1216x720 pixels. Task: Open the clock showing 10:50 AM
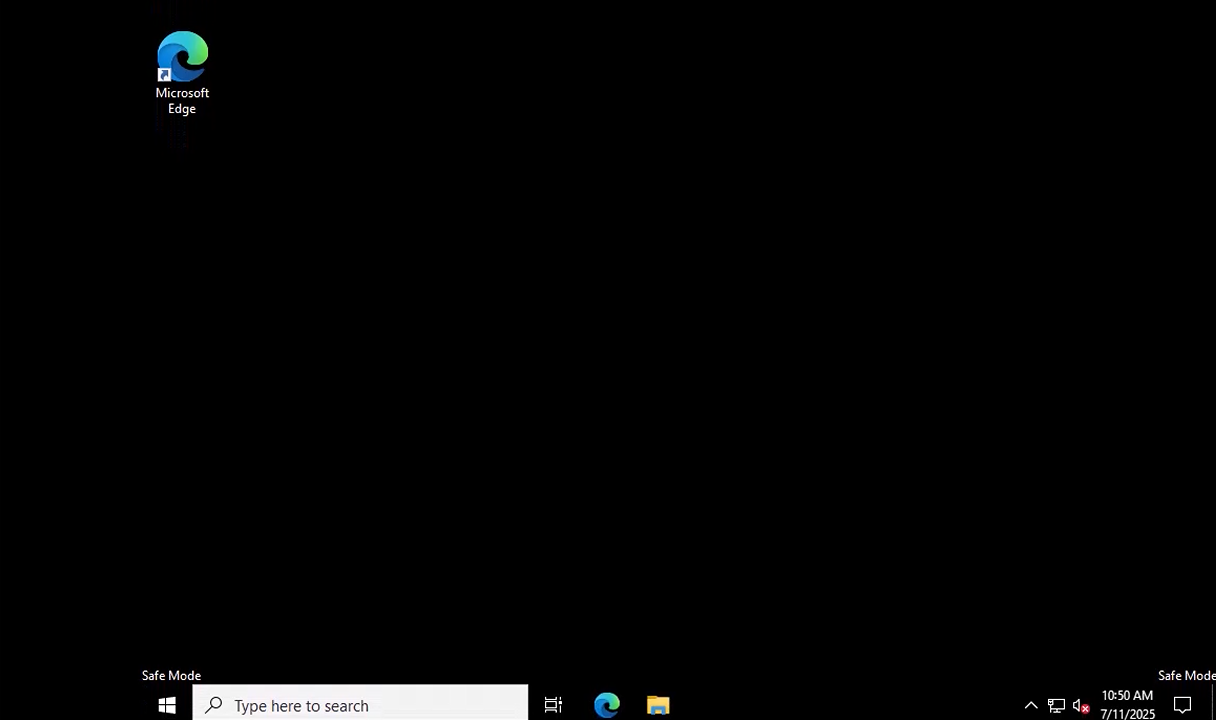[x=1127, y=705]
